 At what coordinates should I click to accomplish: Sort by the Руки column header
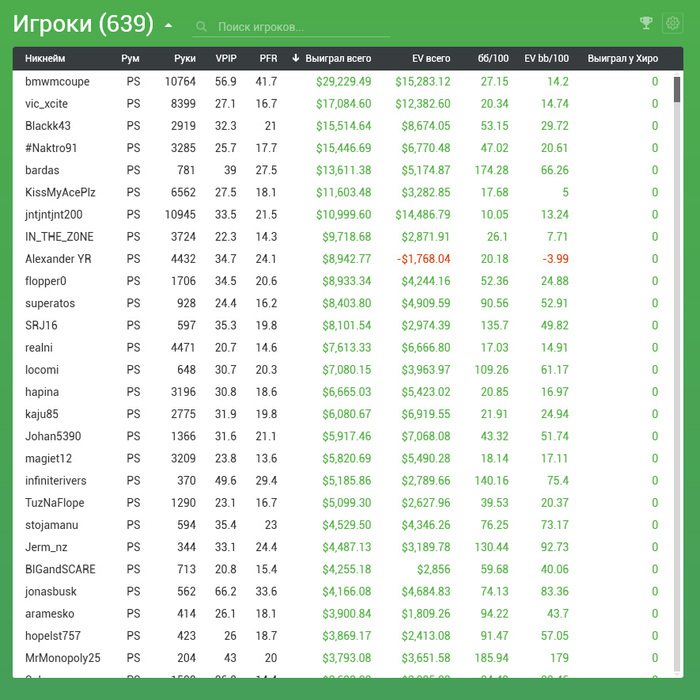(185, 58)
